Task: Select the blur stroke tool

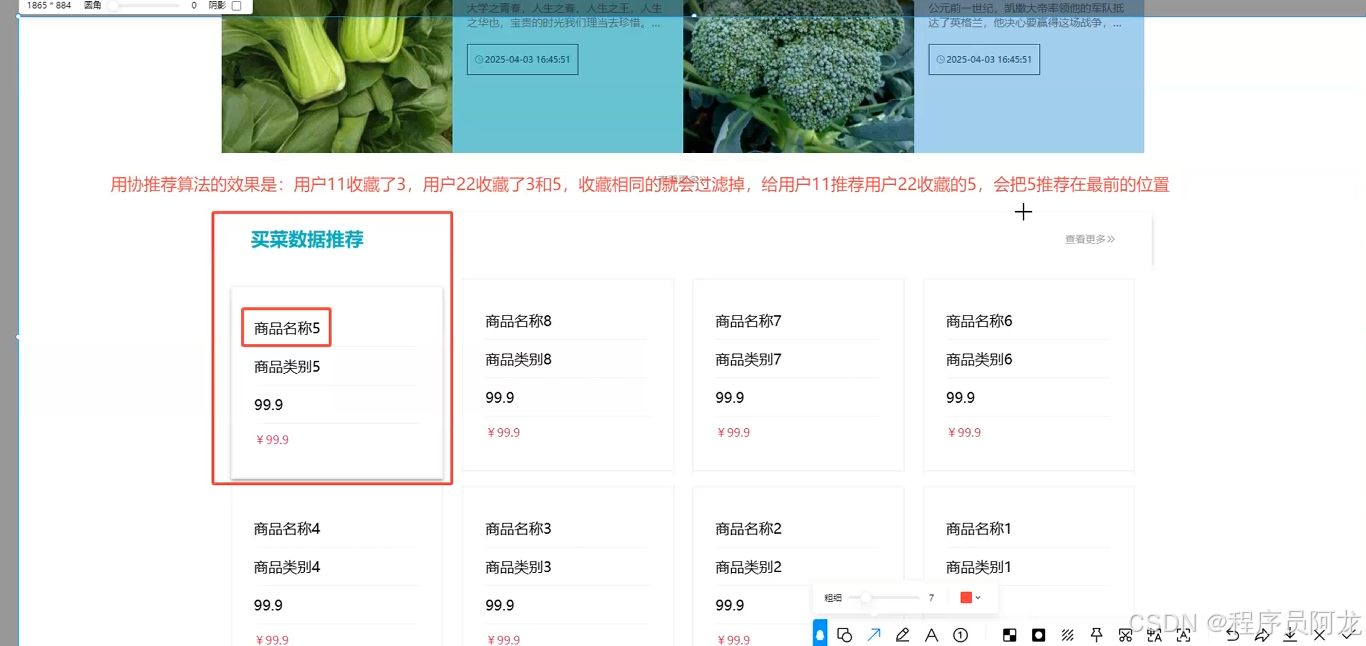Action: click(1066, 634)
